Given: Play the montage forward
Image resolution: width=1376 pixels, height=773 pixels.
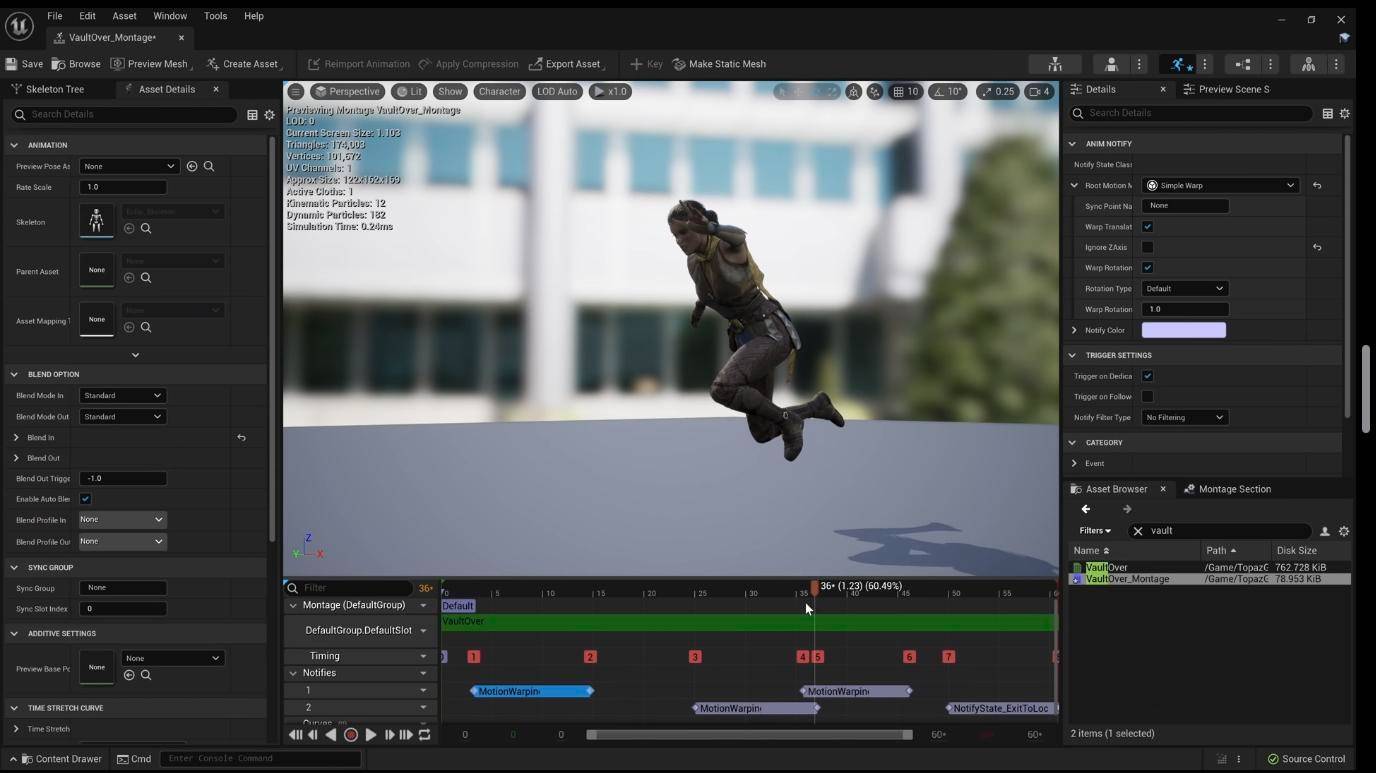Looking at the screenshot, I should click(370, 735).
